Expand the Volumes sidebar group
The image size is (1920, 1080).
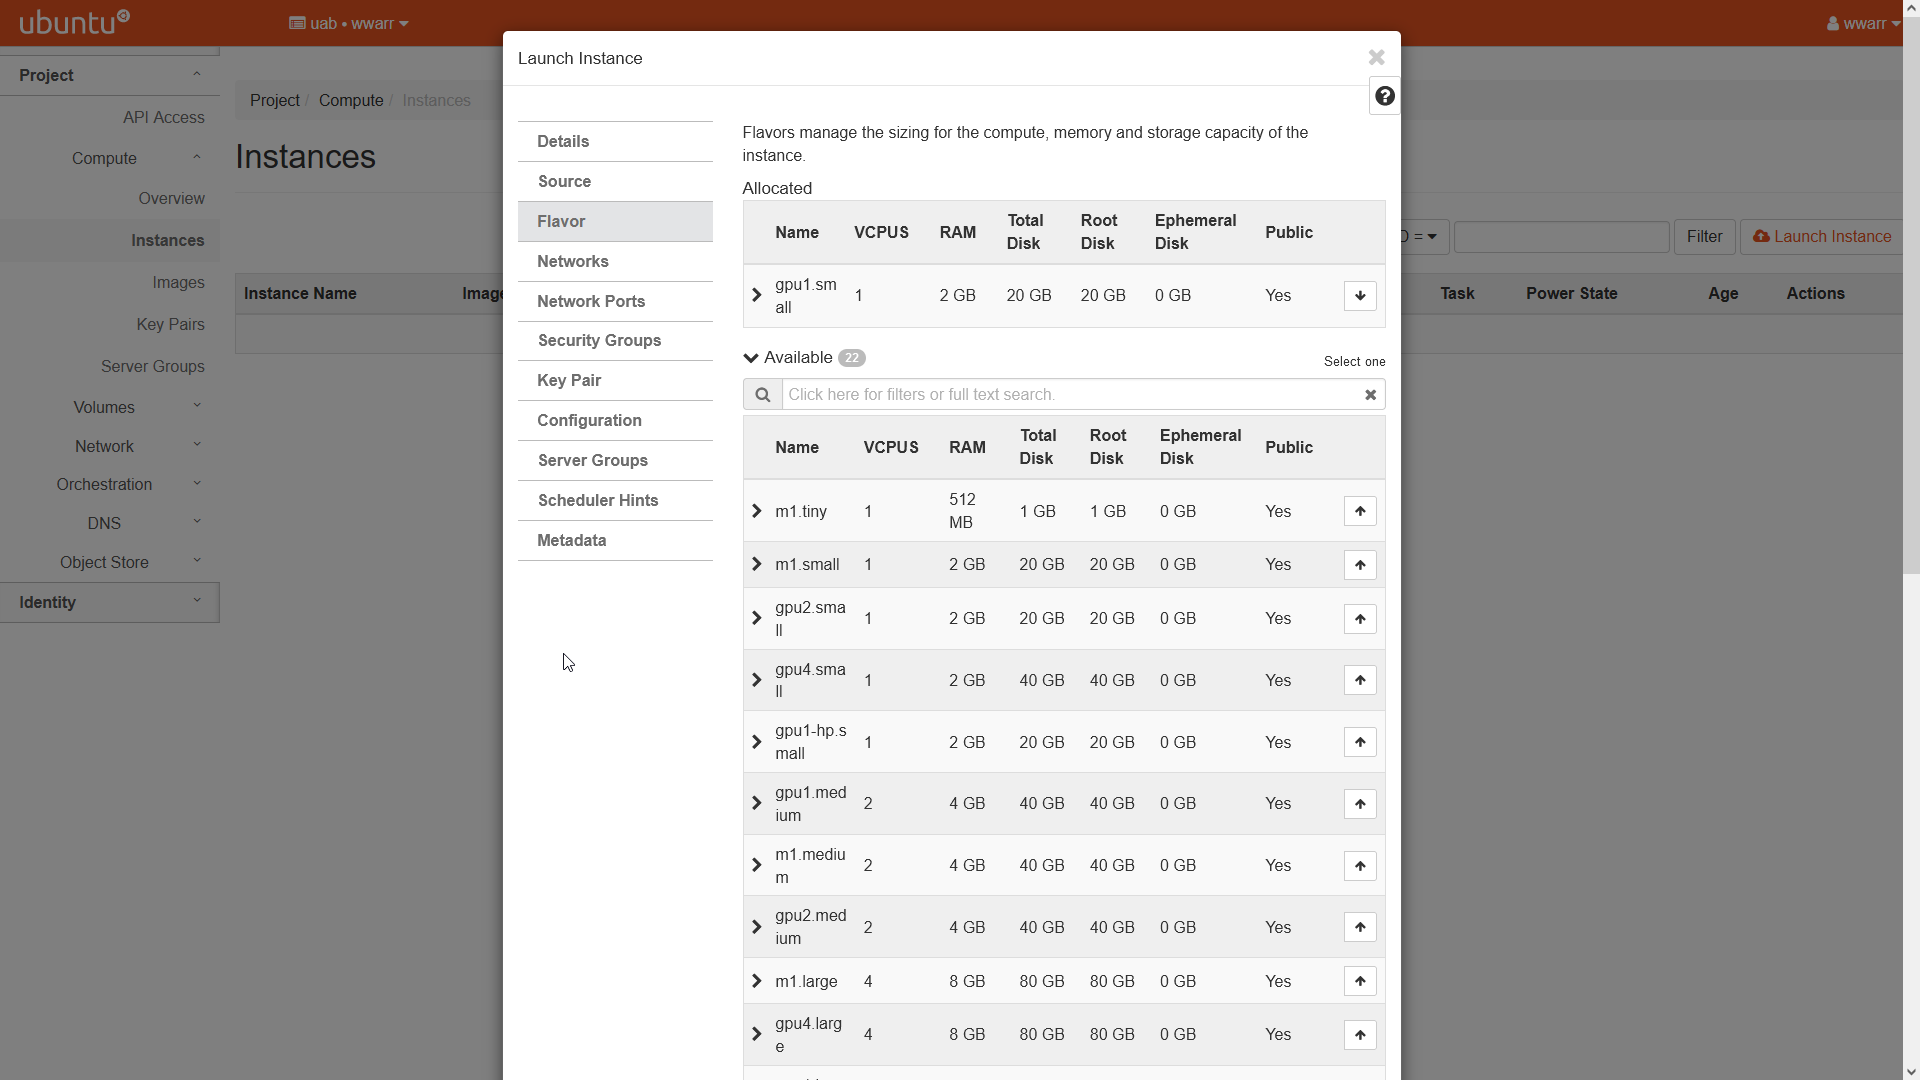110,407
